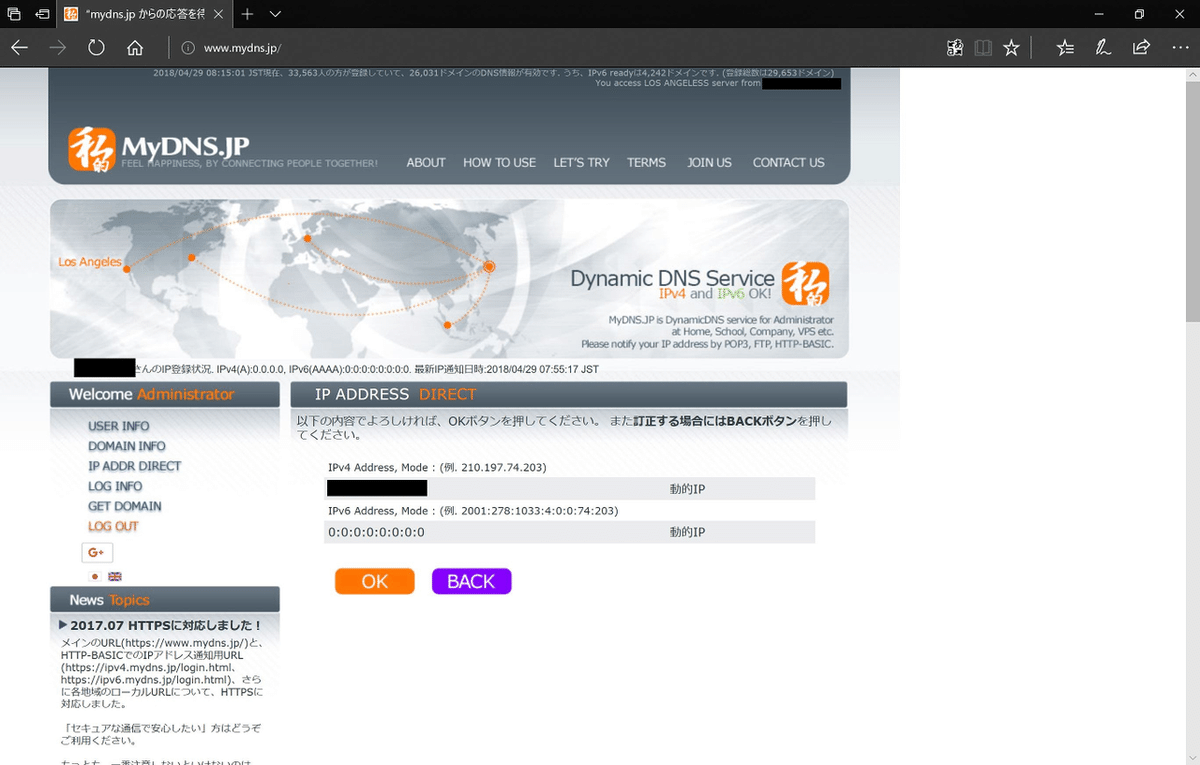Show tabs you've set aside
Image resolution: width=1200 pixels, height=765 pixels.
(x=14, y=14)
